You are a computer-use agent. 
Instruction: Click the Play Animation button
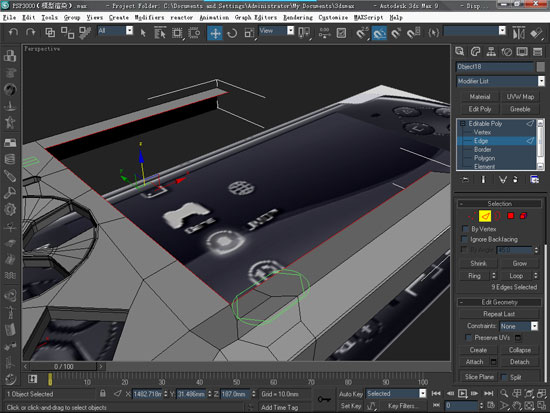coord(462,394)
